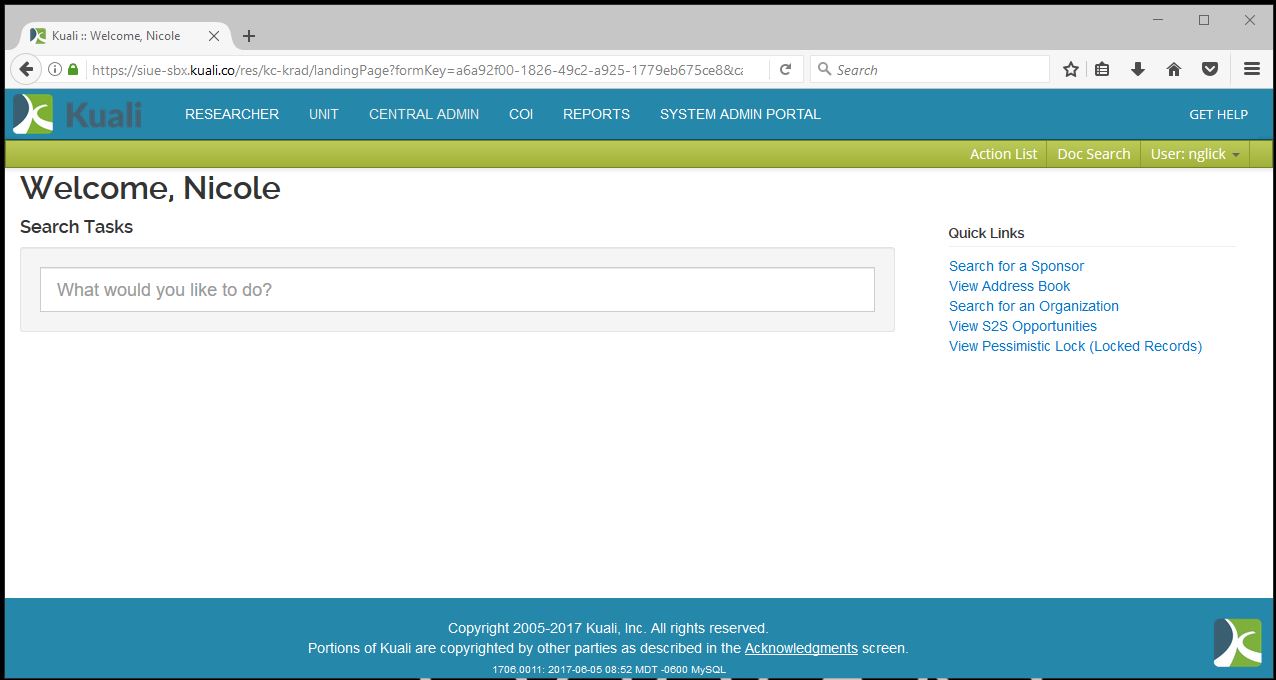Open the CENTRAL ADMIN menu

[424, 114]
